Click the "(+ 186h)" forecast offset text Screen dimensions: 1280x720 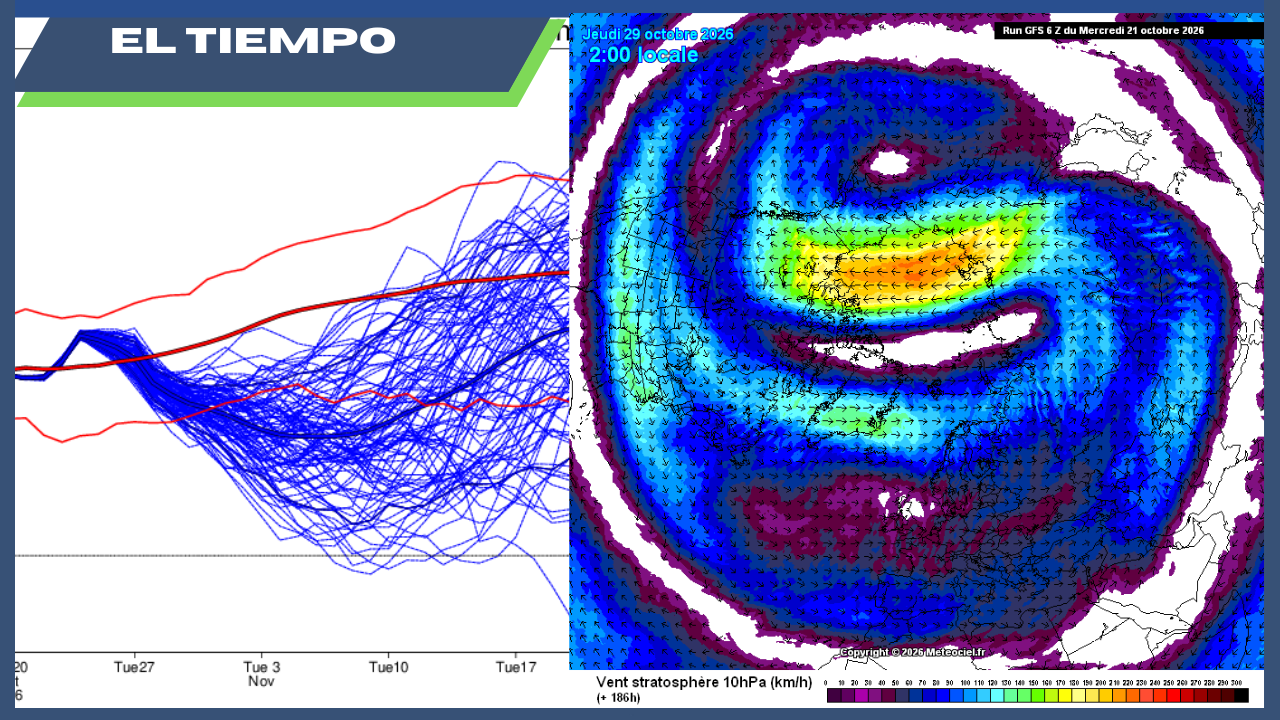(x=618, y=697)
